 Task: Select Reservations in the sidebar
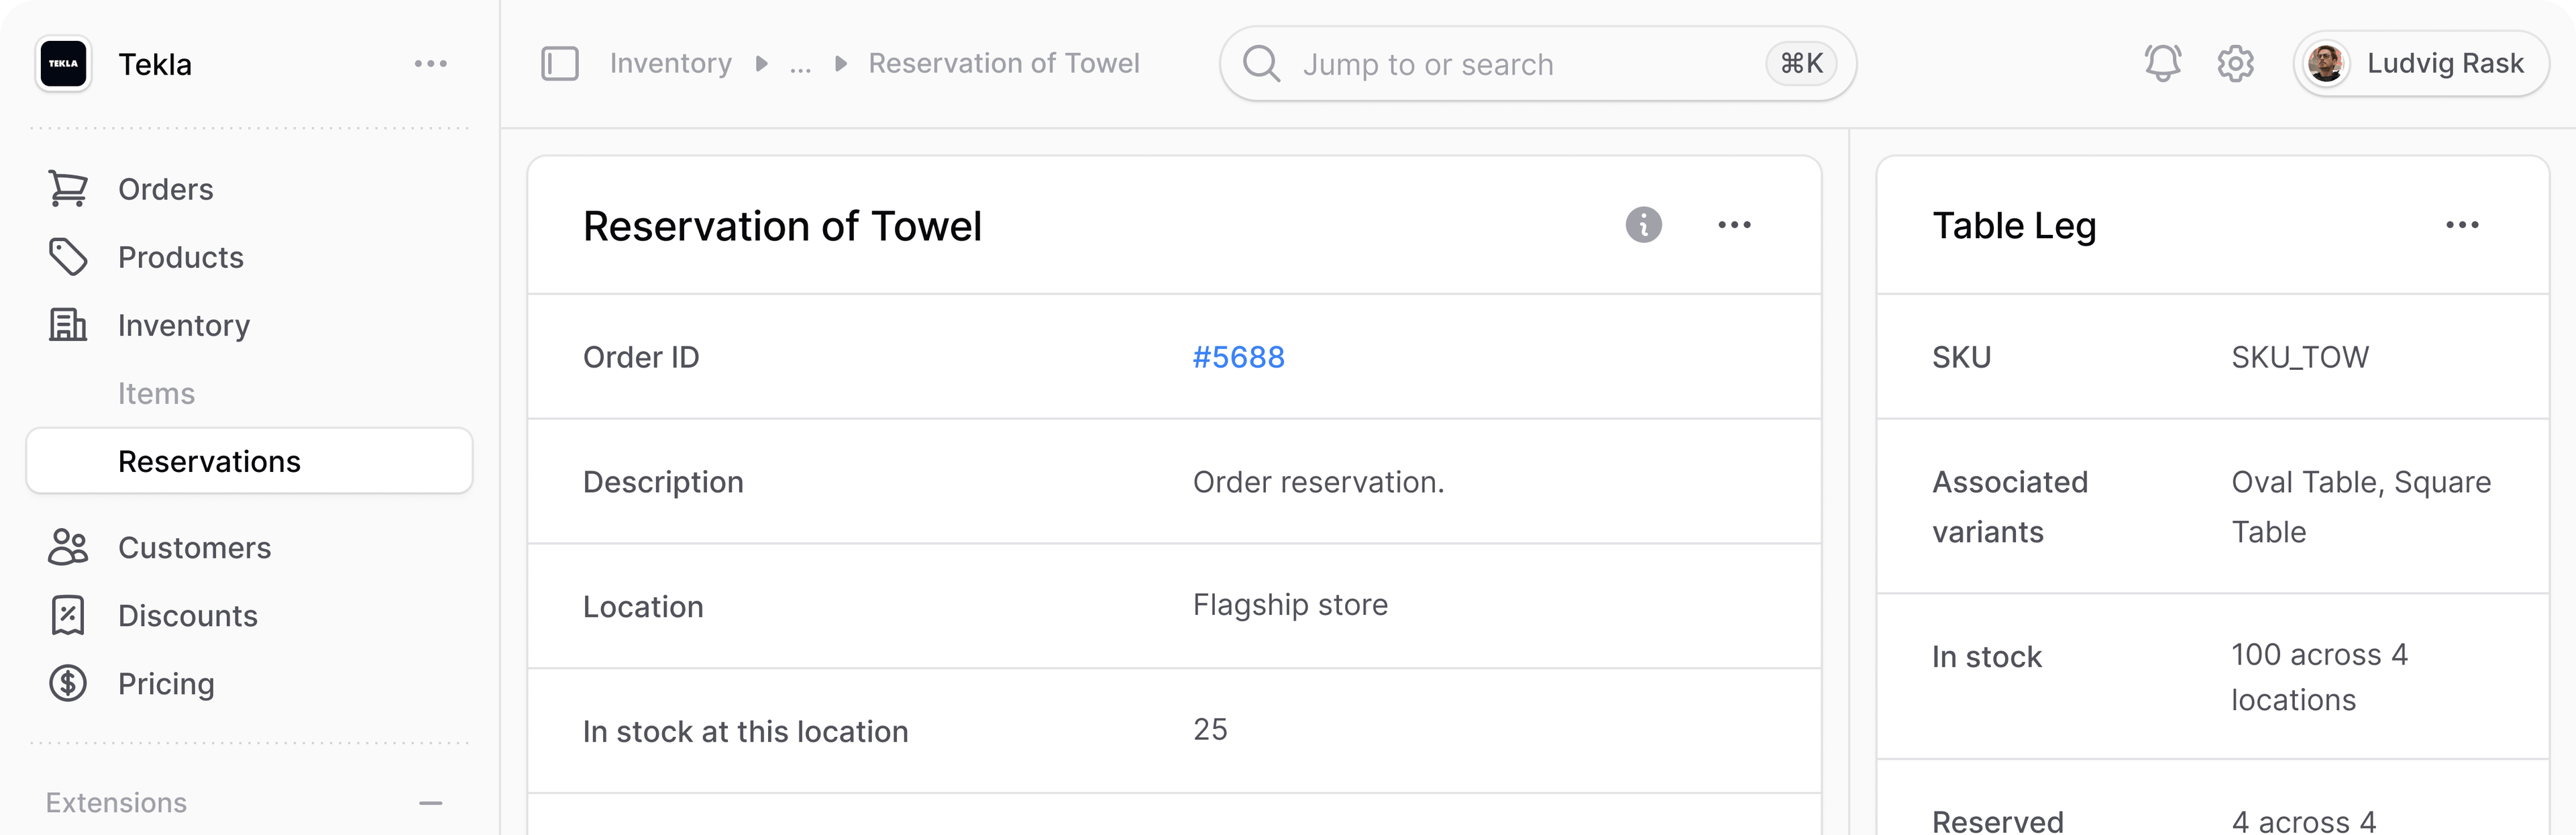click(249, 461)
